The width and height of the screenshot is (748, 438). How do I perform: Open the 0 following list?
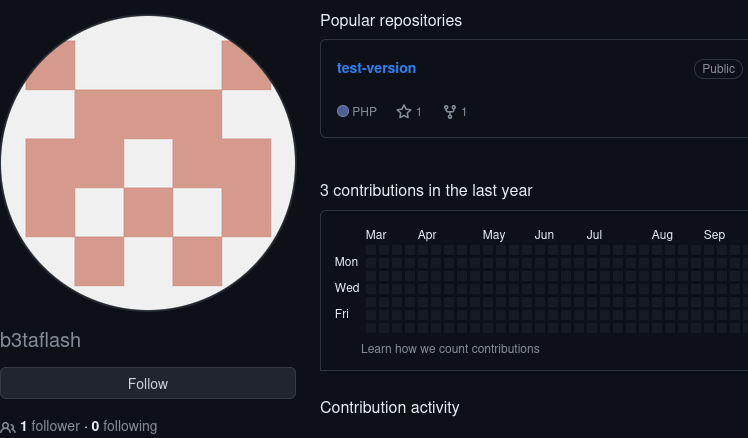(124, 426)
